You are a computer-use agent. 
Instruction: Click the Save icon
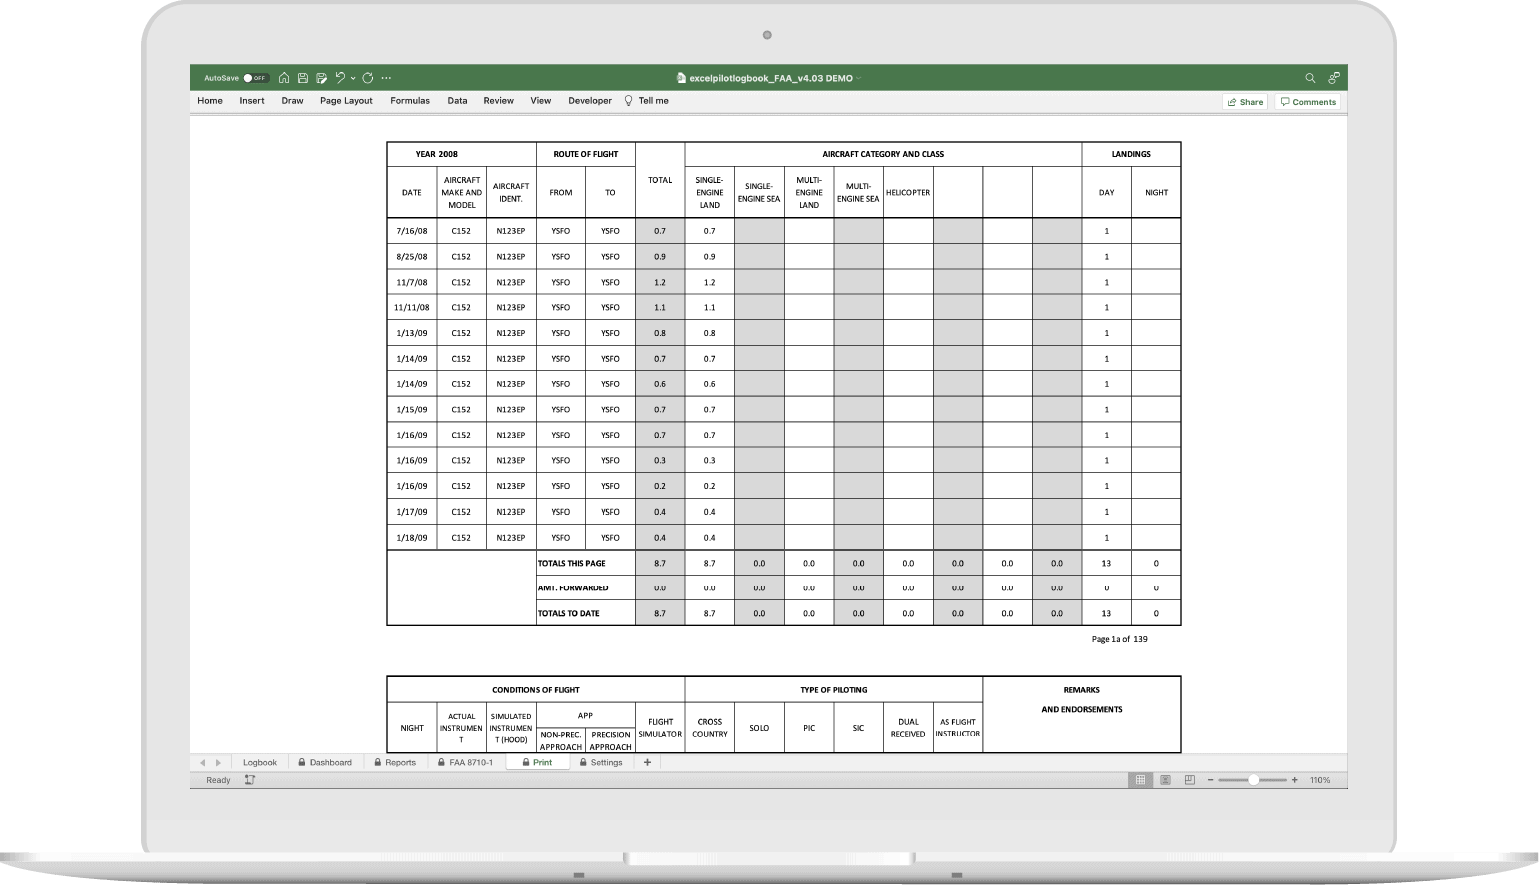(x=303, y=78)
